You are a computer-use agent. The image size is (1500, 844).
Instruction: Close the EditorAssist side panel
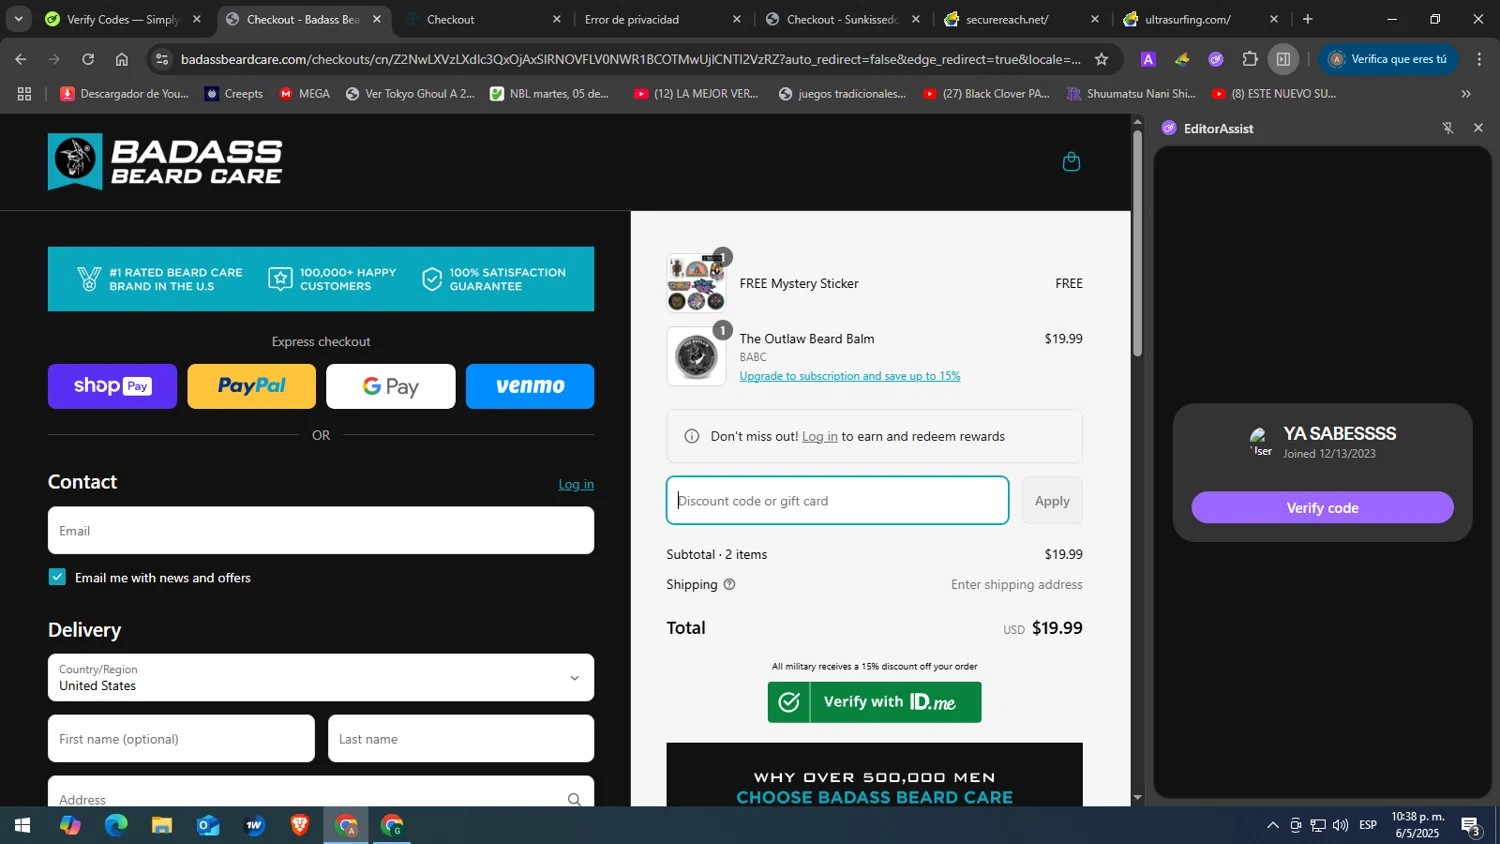tap(1478, 128)
